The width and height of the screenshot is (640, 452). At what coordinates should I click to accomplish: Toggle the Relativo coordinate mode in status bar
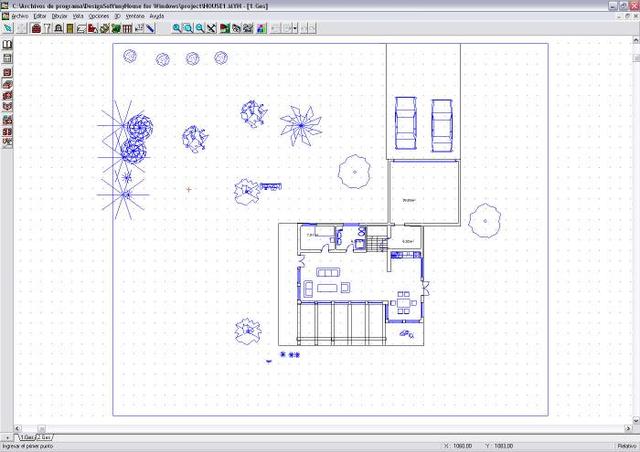[626, 446]
